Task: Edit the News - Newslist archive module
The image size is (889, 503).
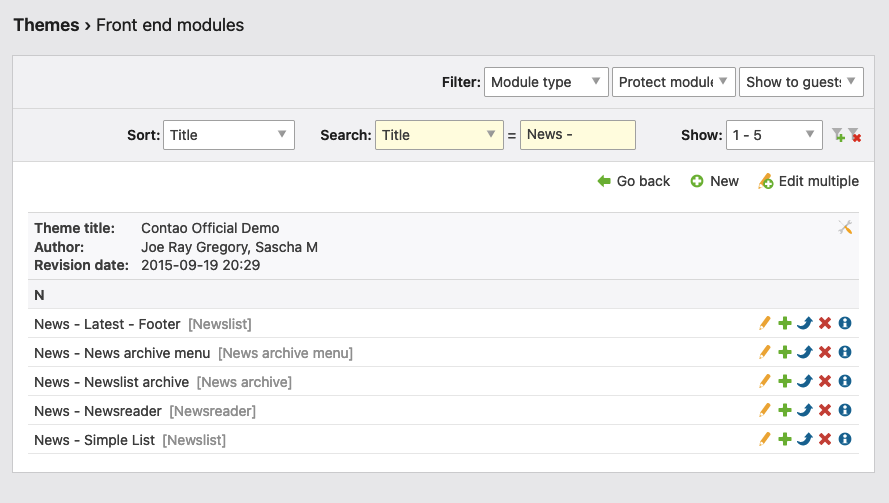Action: (765, 381)
